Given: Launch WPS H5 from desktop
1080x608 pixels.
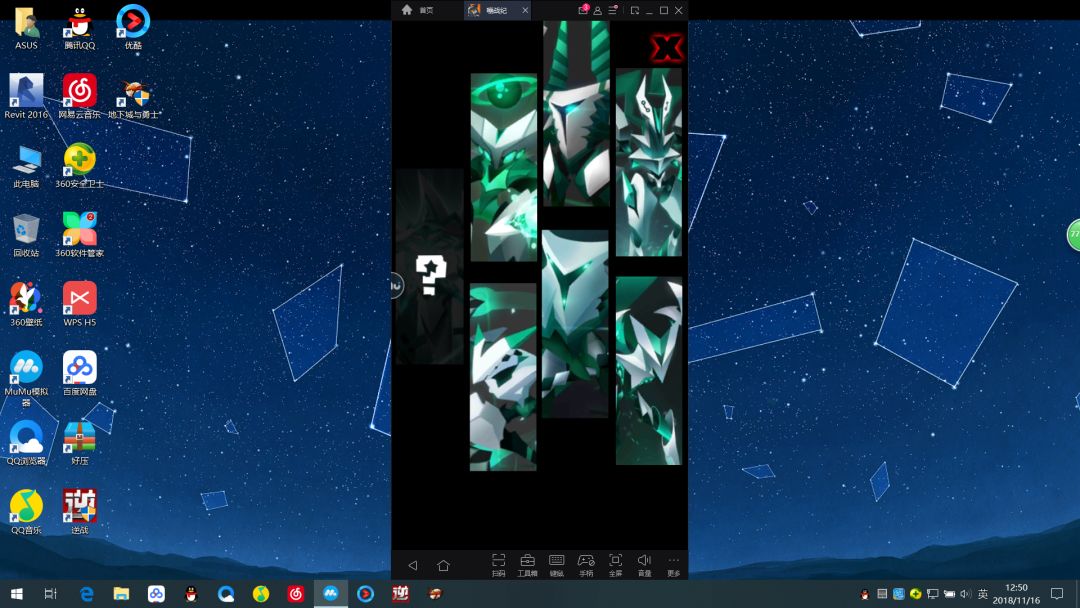Looking at the screenshot, I should [79, 304].
